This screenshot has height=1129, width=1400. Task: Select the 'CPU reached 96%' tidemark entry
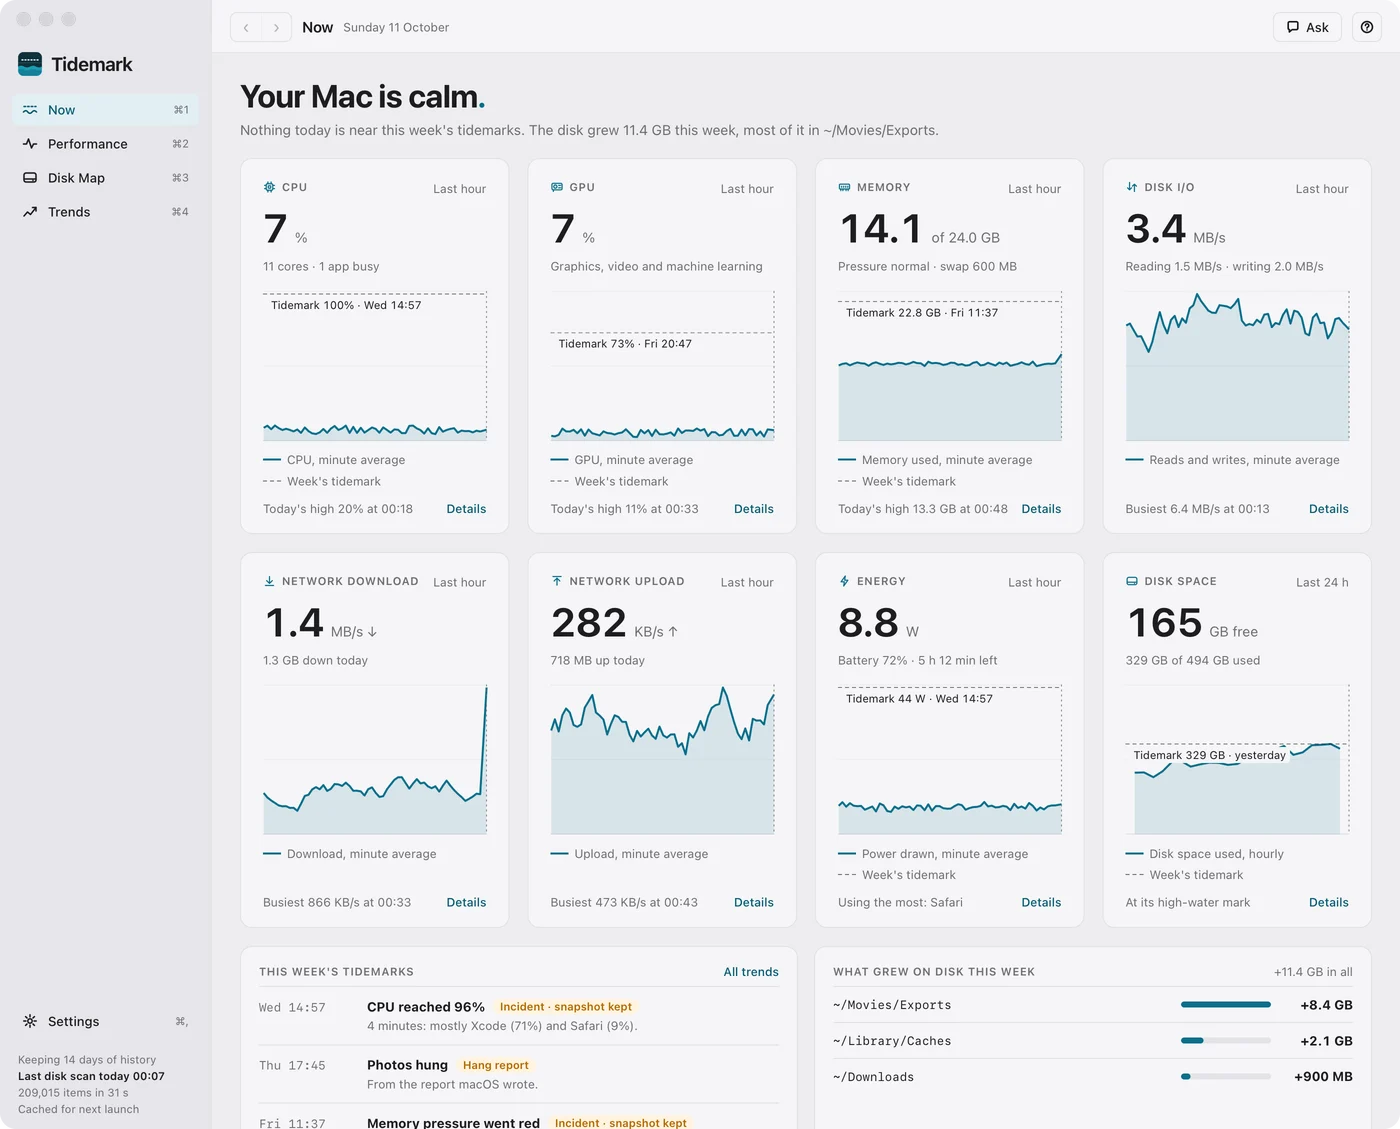(x=519, y=1016)
